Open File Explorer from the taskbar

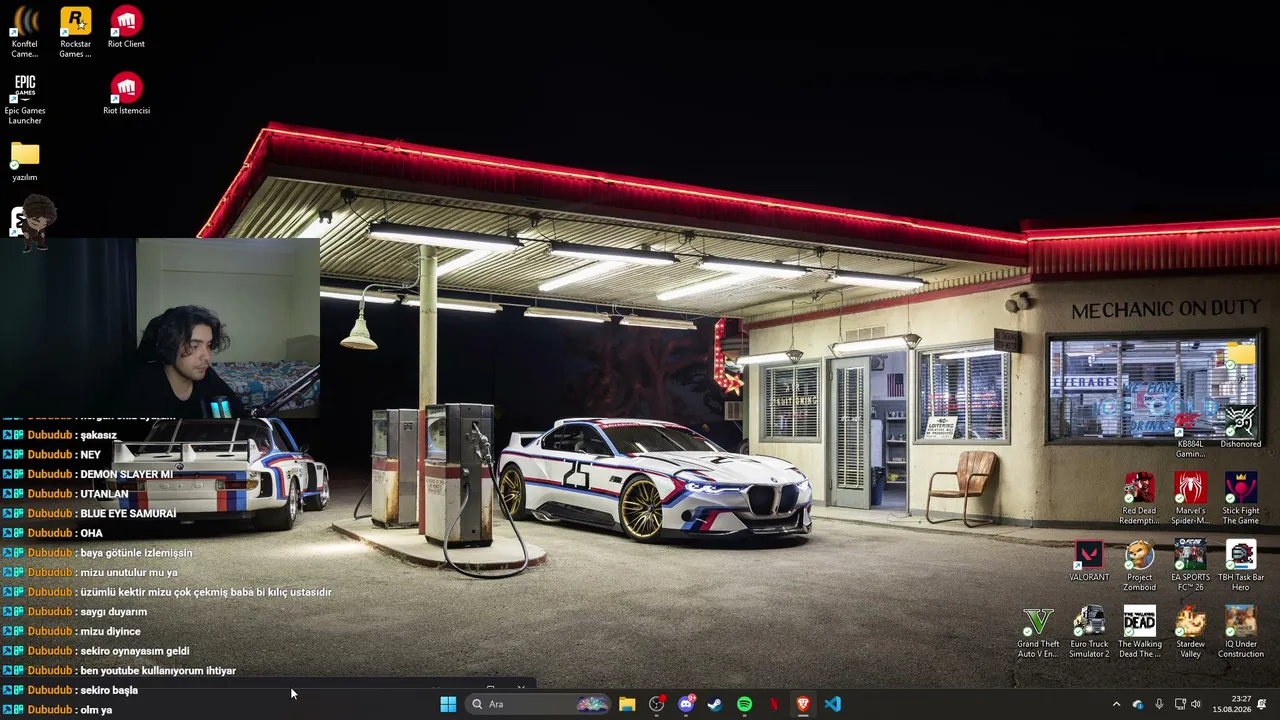point(627,704)
